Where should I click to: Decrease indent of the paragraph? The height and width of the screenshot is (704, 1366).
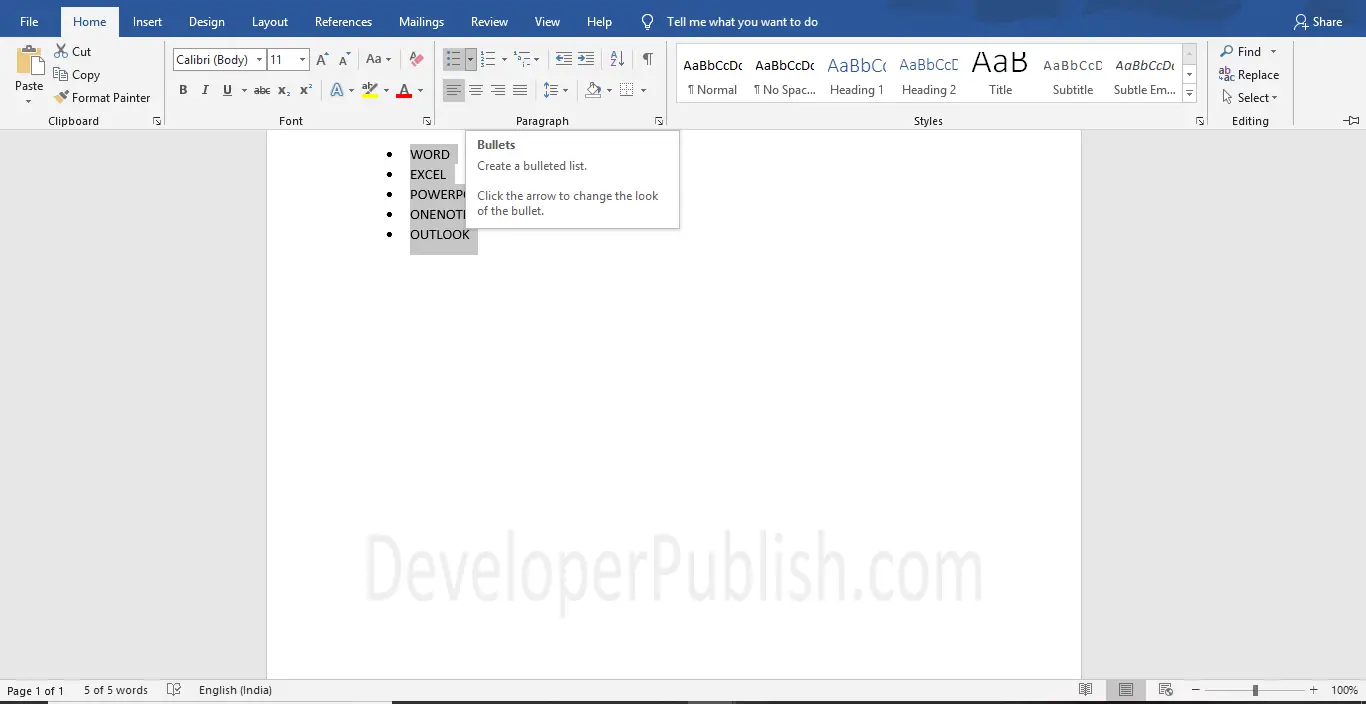point(564,60)
